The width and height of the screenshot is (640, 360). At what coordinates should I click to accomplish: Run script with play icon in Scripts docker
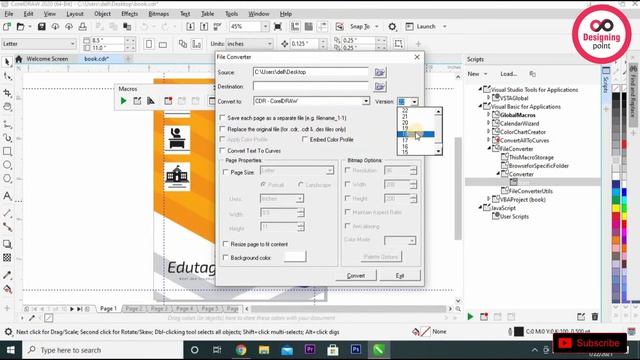point(470,316)
